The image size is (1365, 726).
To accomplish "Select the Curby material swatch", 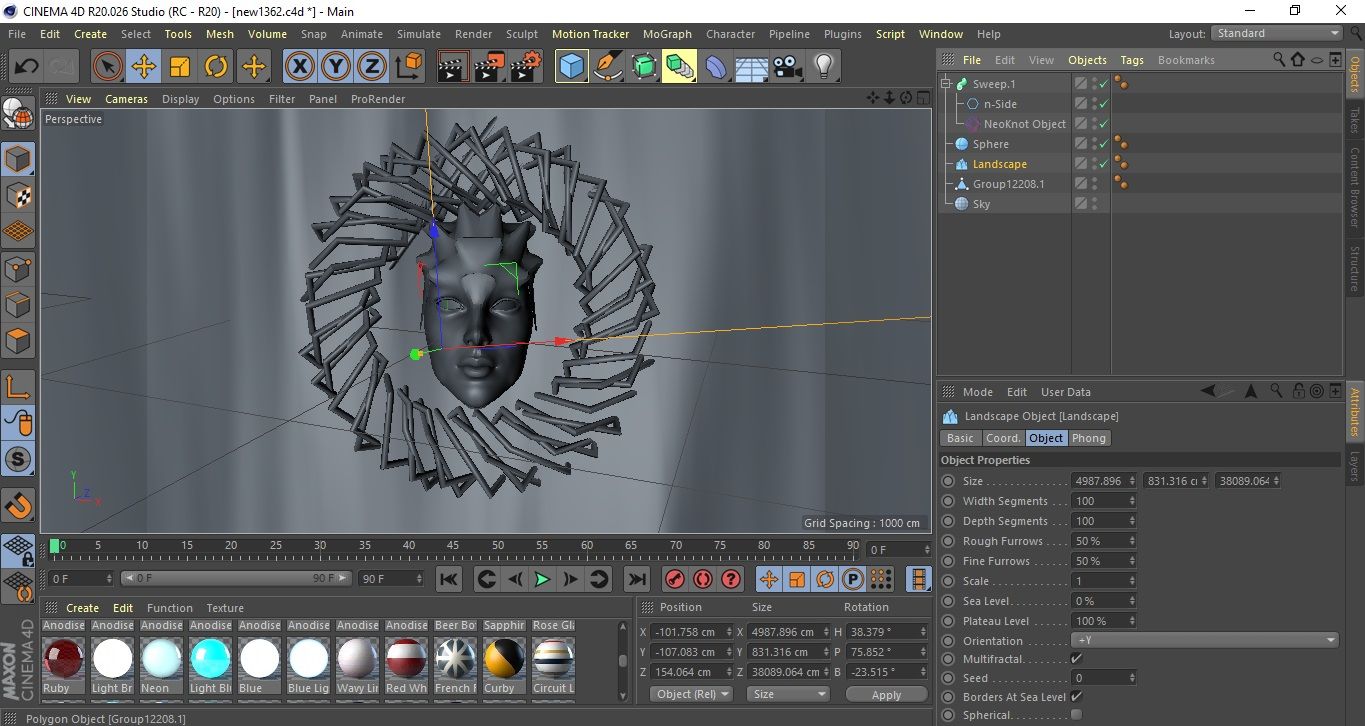I will 505,659.
